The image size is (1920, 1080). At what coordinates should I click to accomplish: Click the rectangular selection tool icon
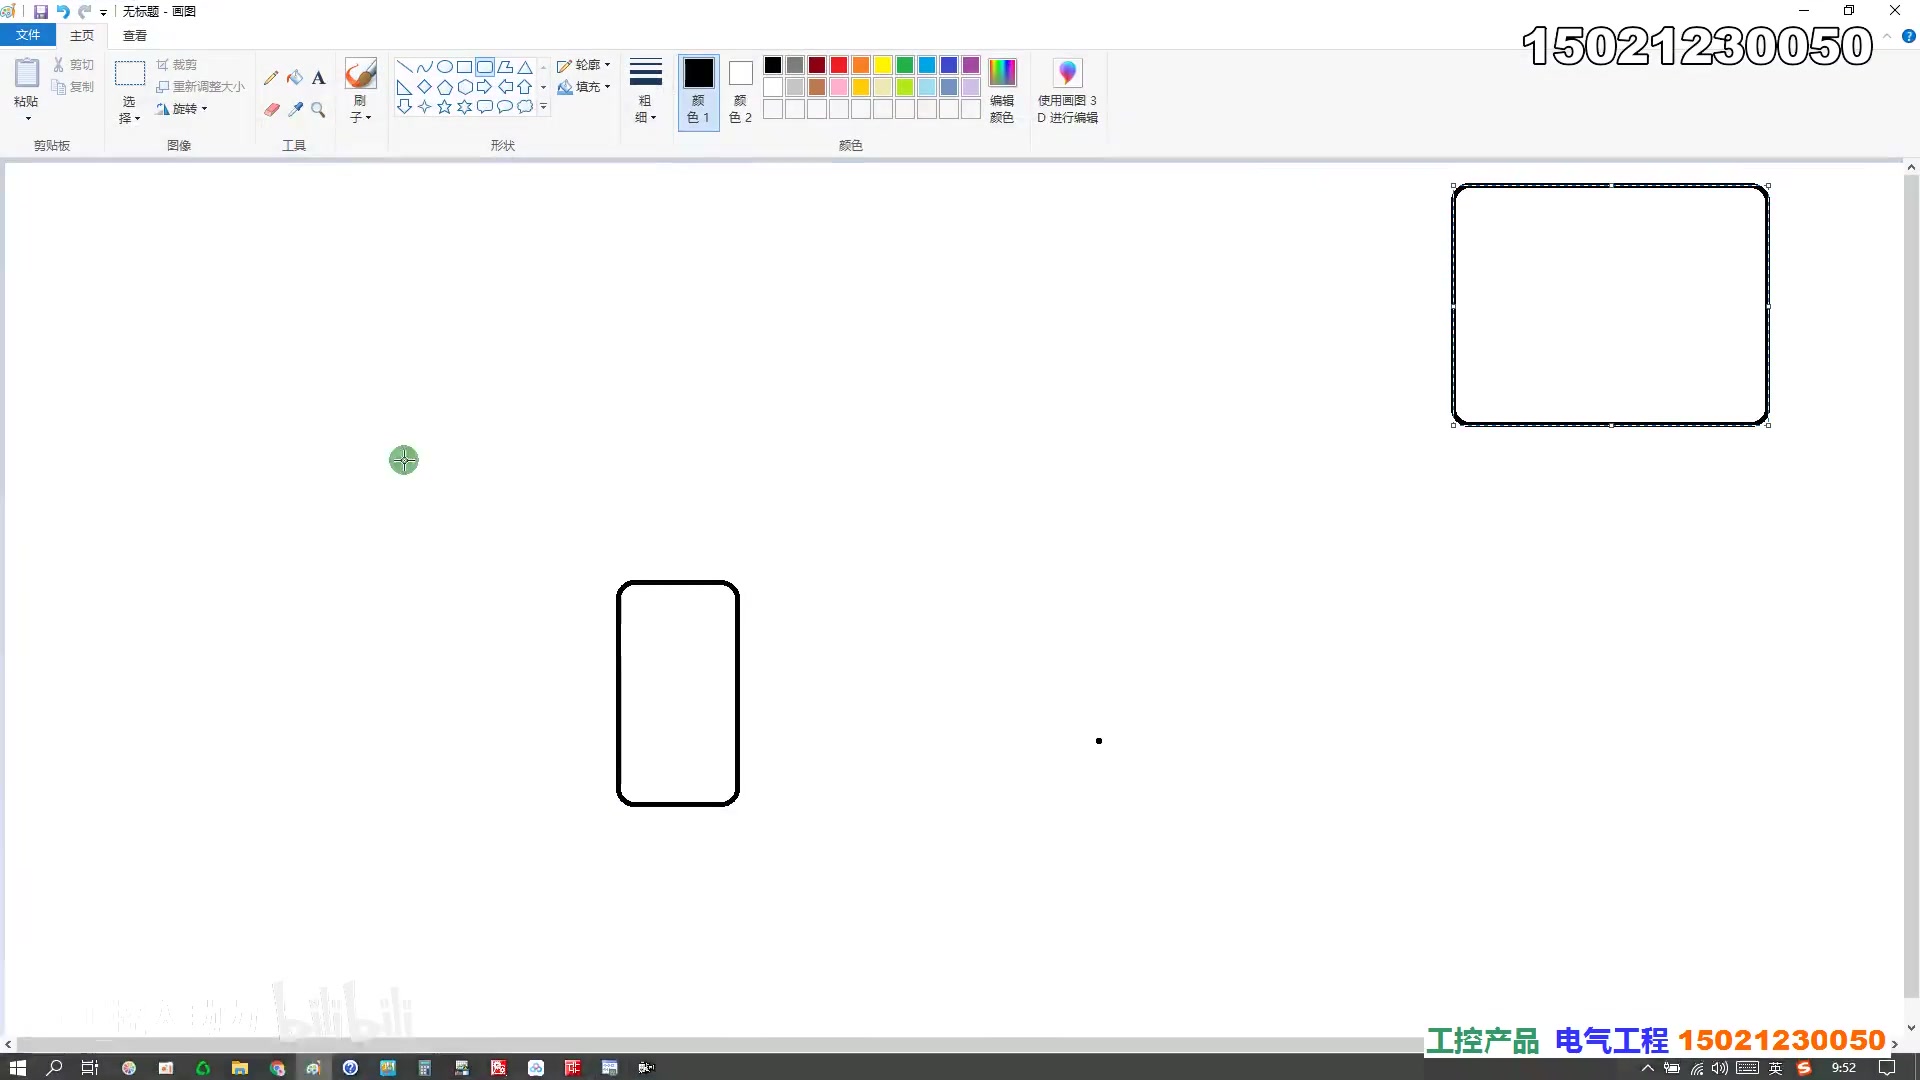pos(130,74)
